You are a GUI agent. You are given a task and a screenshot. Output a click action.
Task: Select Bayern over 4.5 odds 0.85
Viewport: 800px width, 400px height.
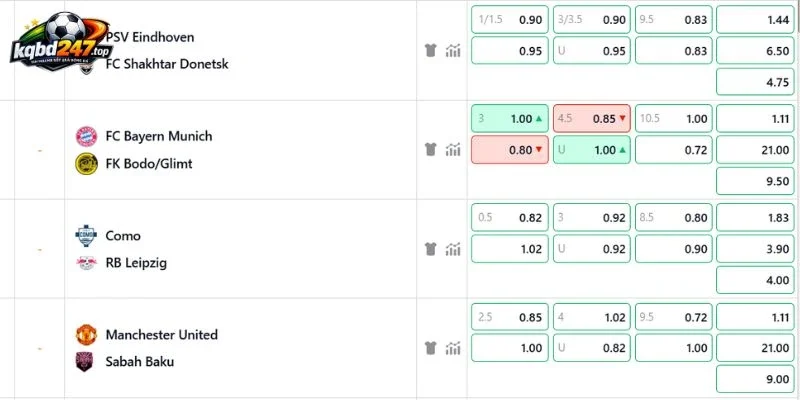592,119
